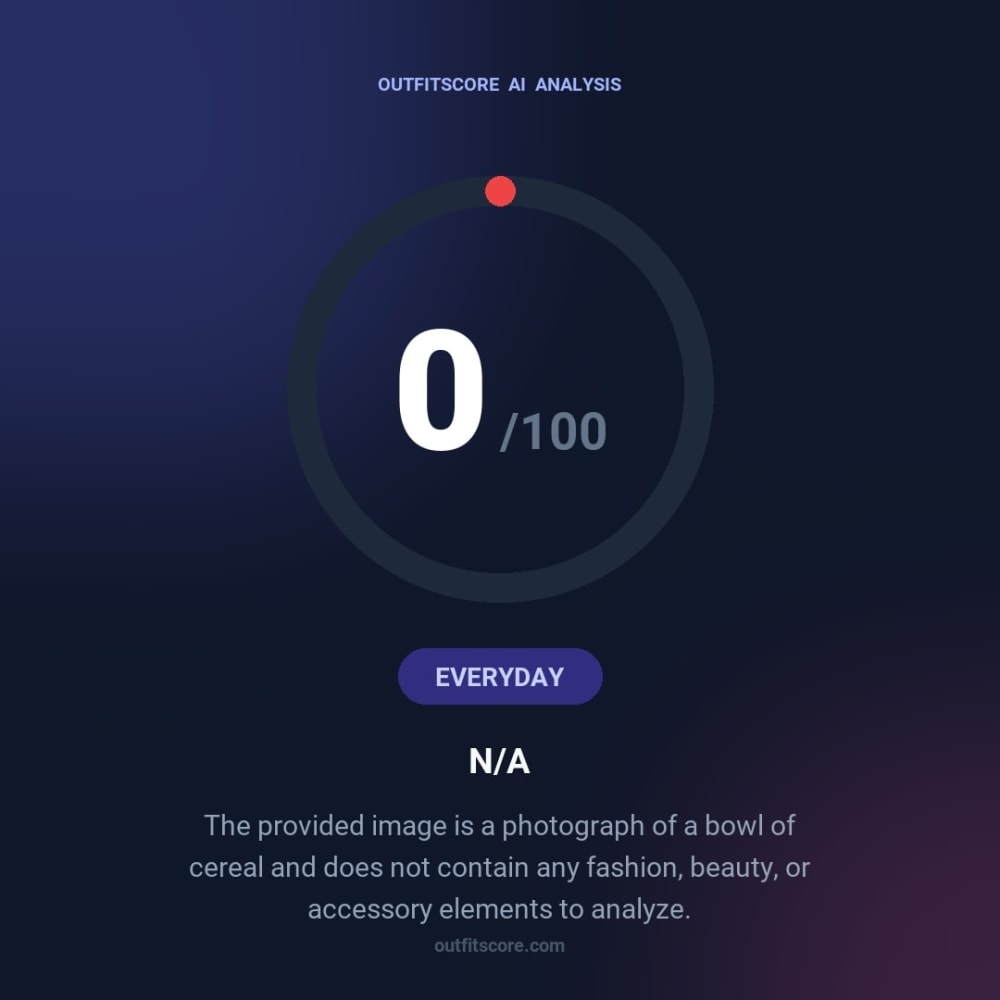The image size is (1000, 1000).
Task: Click the left edge of the circular score ring
Action: tap(302, 389)
